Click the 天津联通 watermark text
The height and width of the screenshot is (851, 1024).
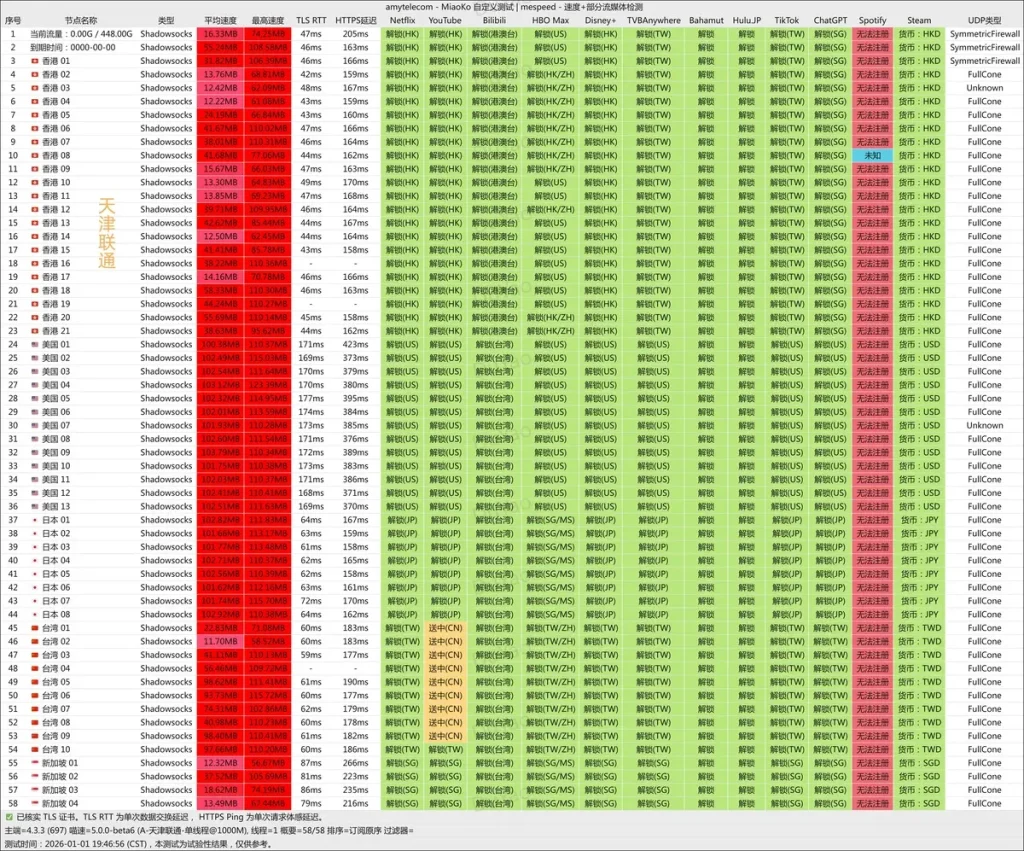(x=106, y=233)
